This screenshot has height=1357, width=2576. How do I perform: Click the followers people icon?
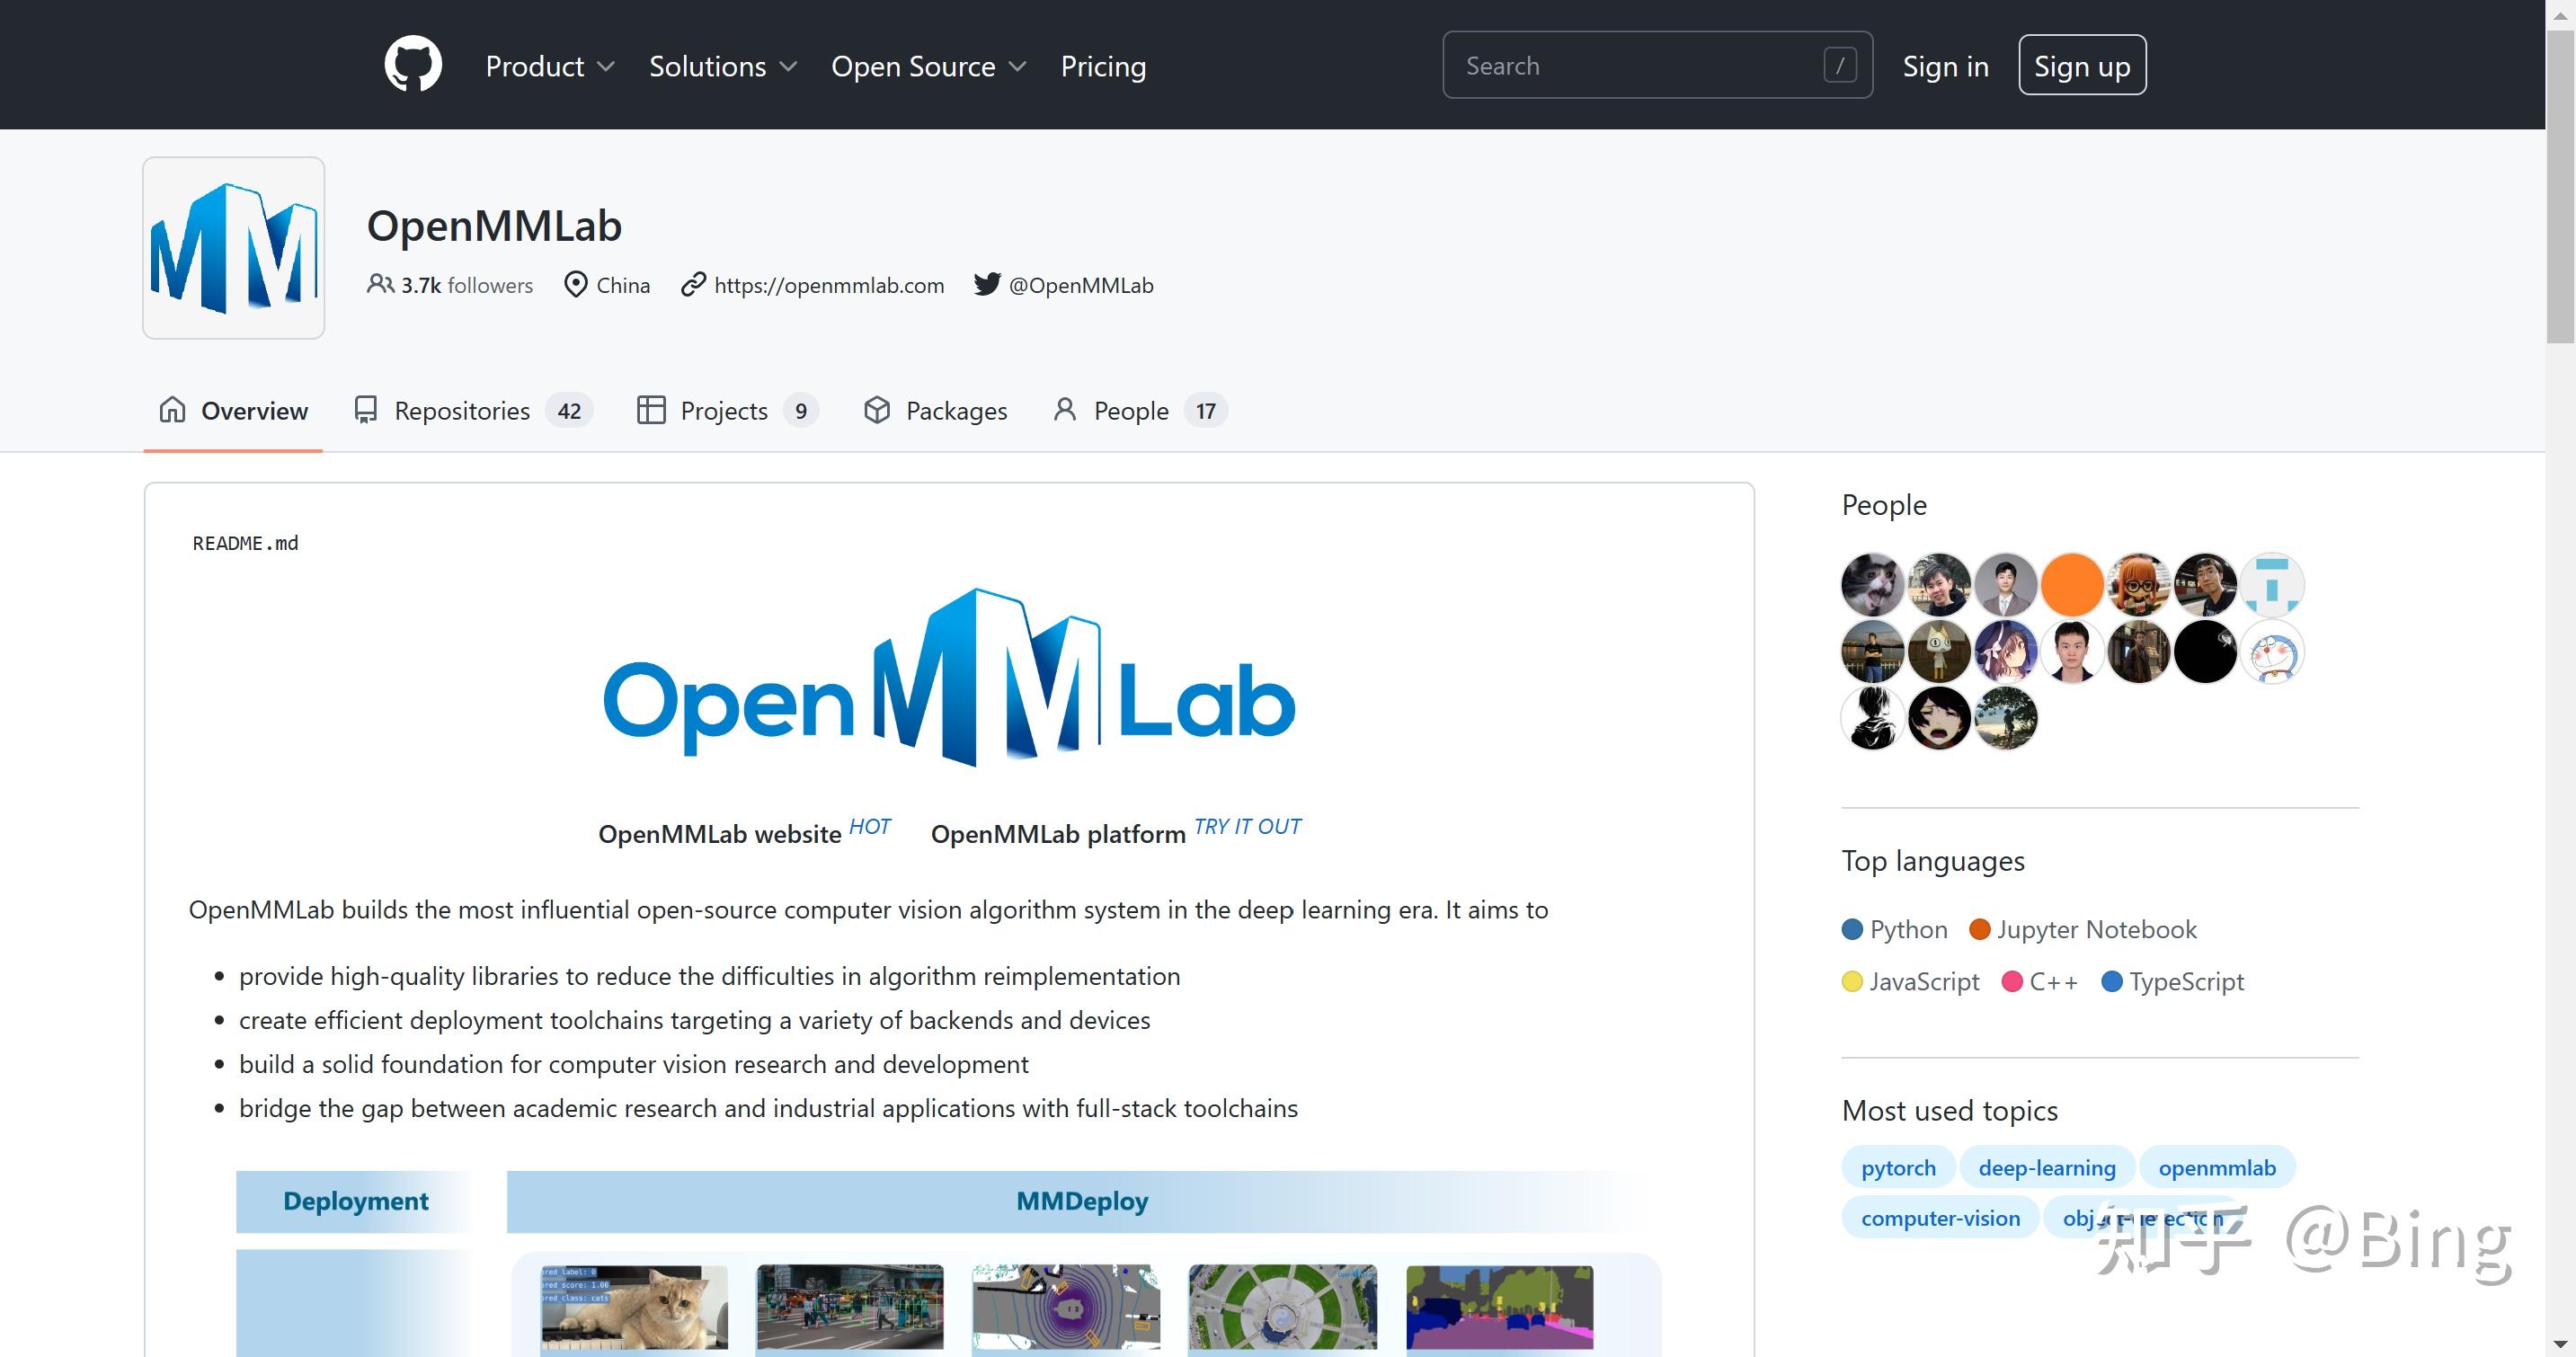(380, 284)
